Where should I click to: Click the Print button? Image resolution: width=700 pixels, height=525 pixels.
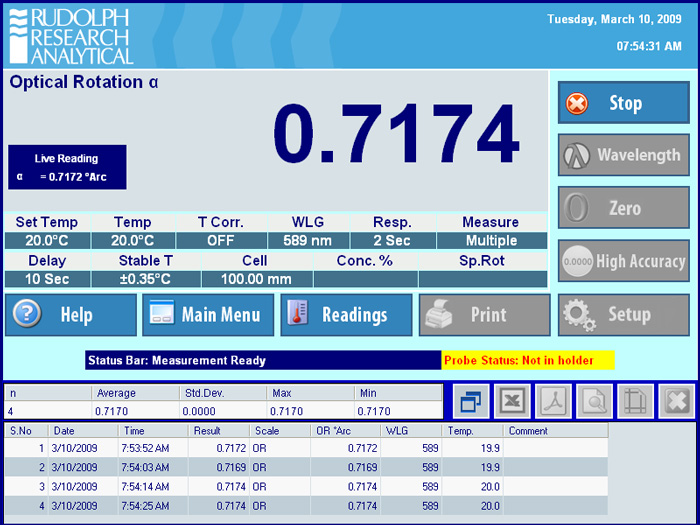coord(484,315)
